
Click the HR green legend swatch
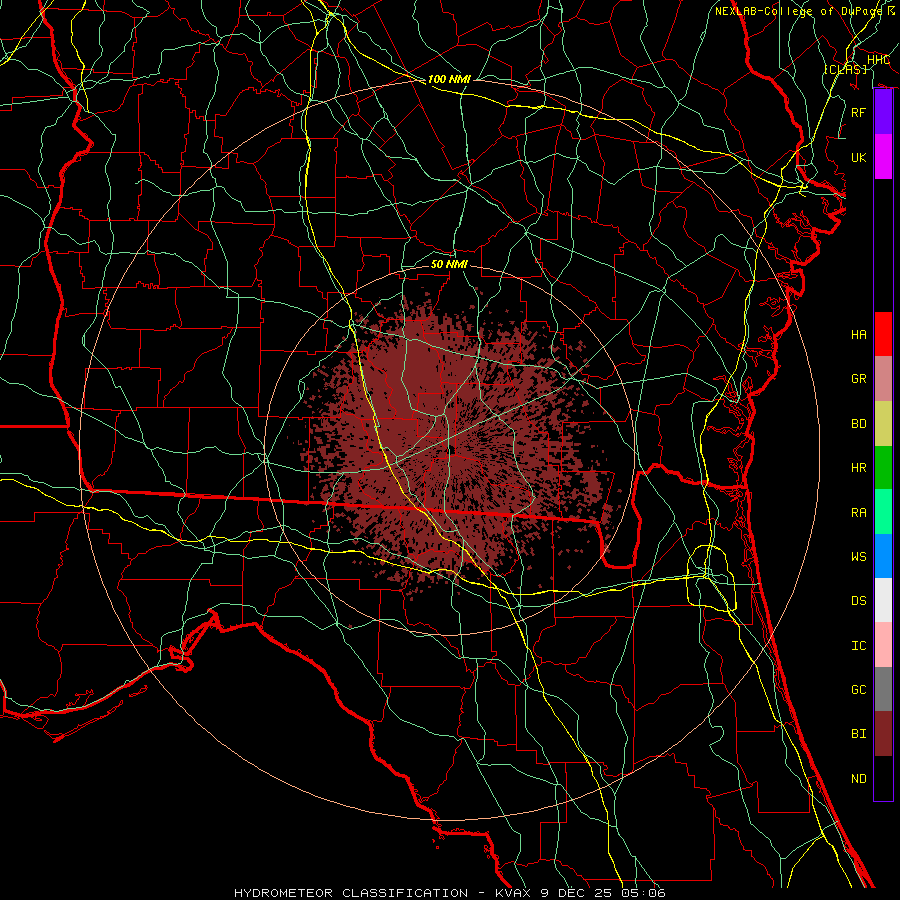pyautogui.click(x=883, y=467)
